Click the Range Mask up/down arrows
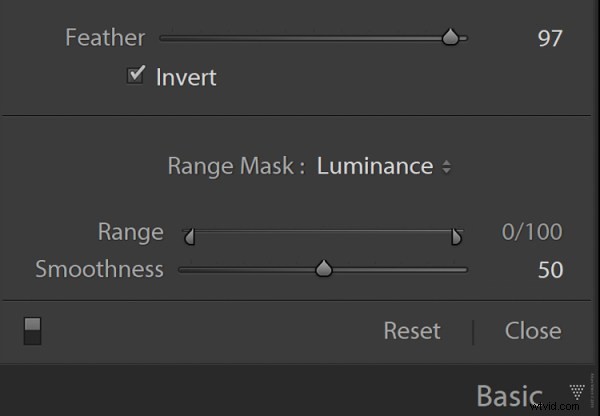 446,167
